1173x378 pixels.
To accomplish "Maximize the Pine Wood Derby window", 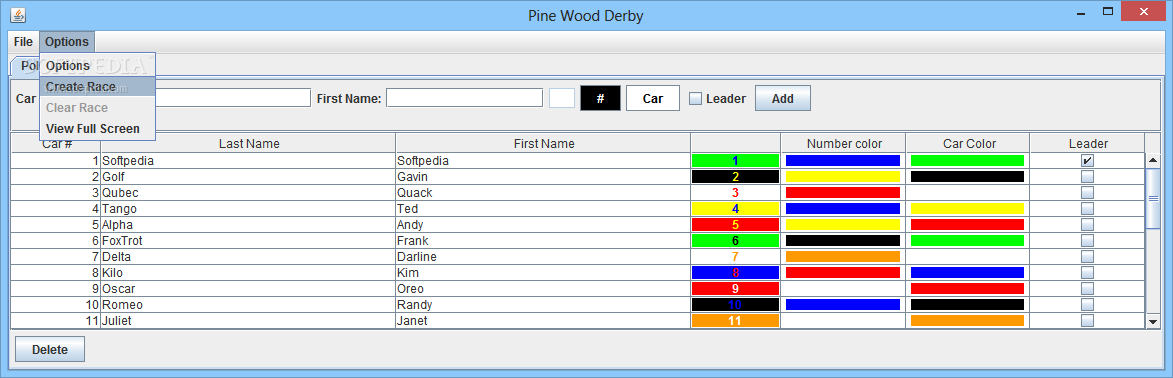I will (1108, 11).
